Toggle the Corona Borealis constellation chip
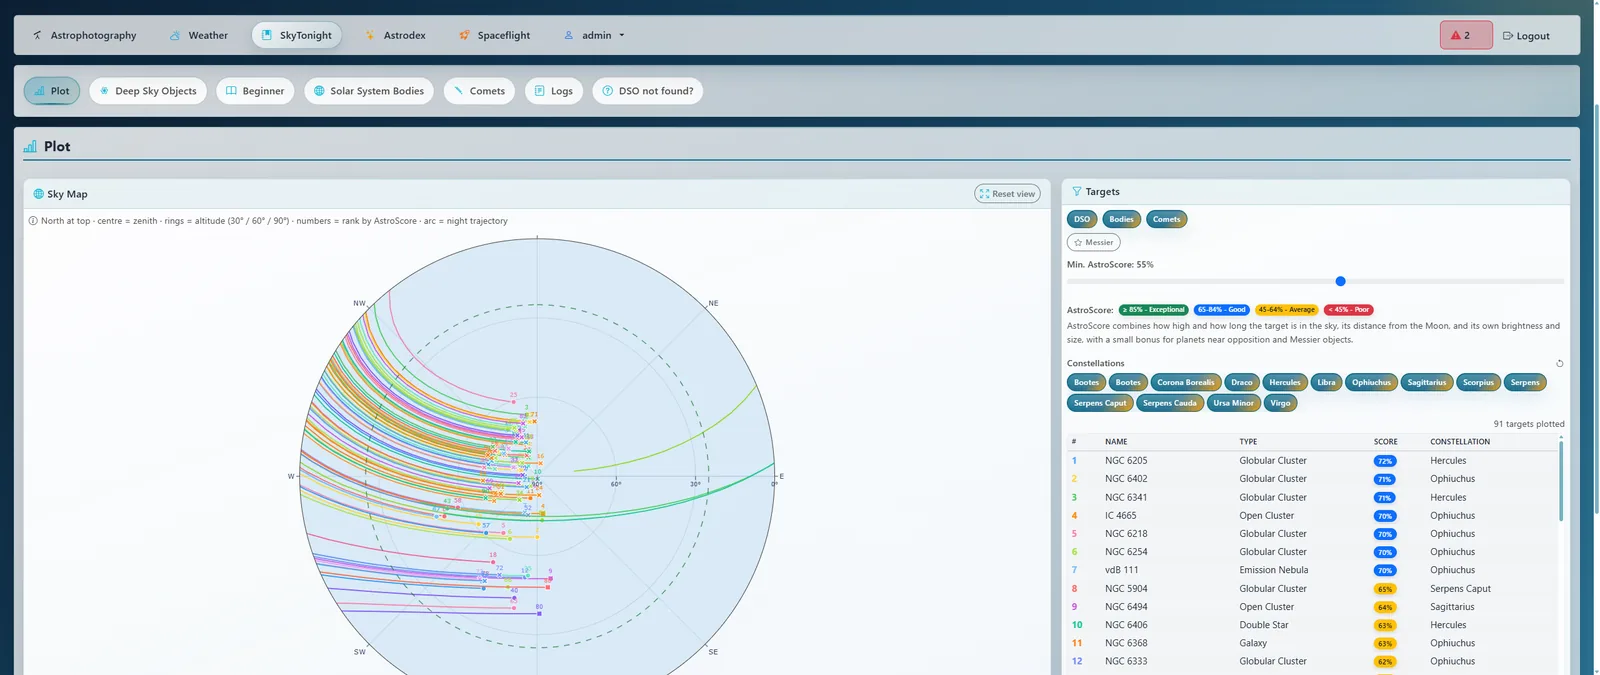 coord(1185,382)
